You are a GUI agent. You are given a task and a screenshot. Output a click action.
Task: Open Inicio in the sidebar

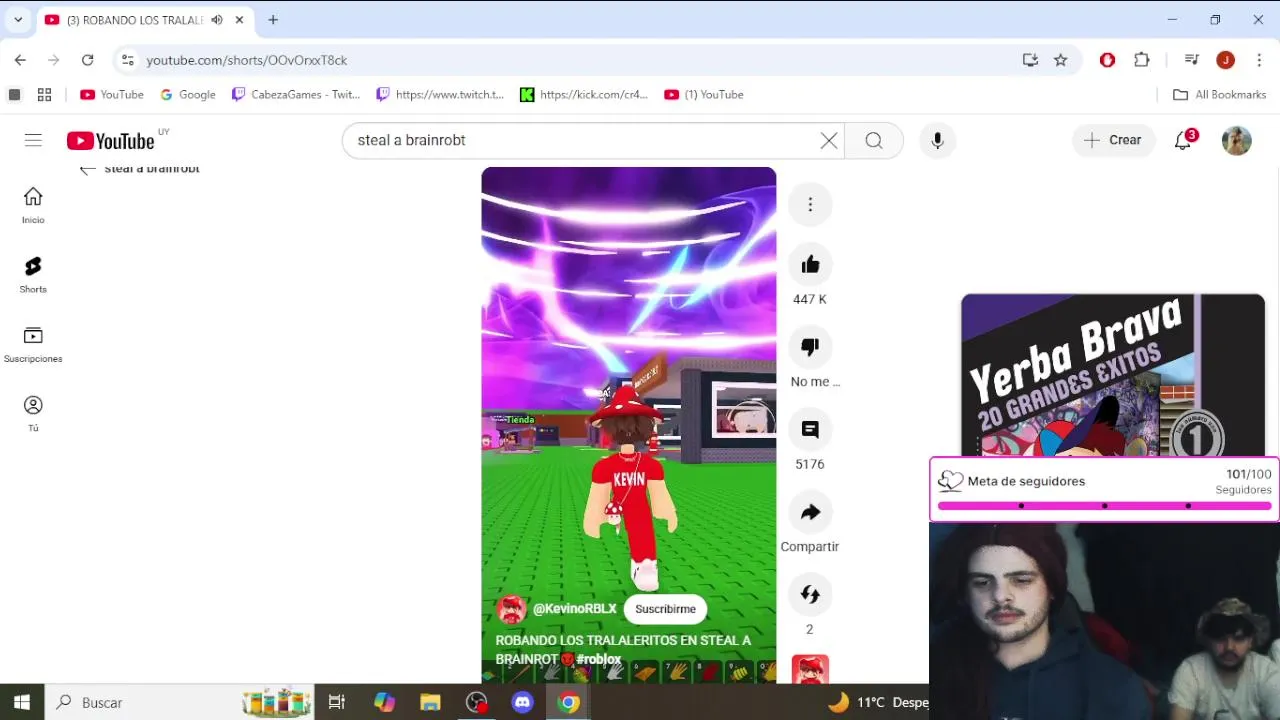[33, 205]
